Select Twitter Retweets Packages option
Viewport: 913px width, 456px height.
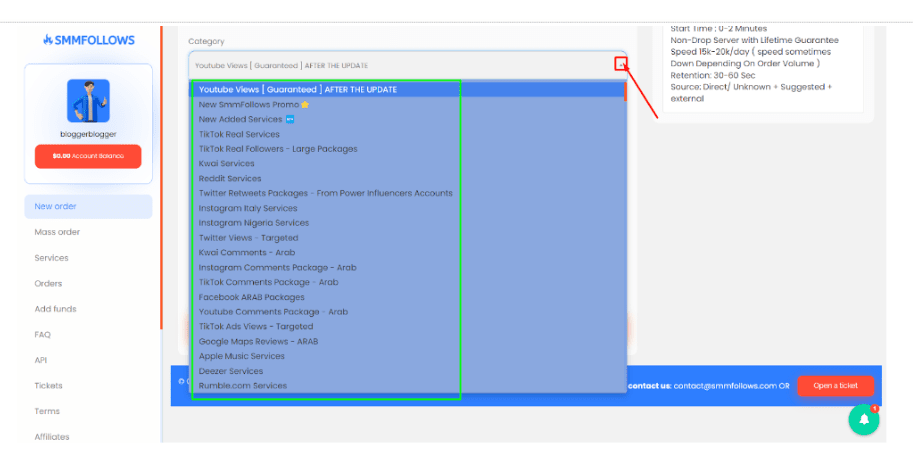tap(408, 193)
